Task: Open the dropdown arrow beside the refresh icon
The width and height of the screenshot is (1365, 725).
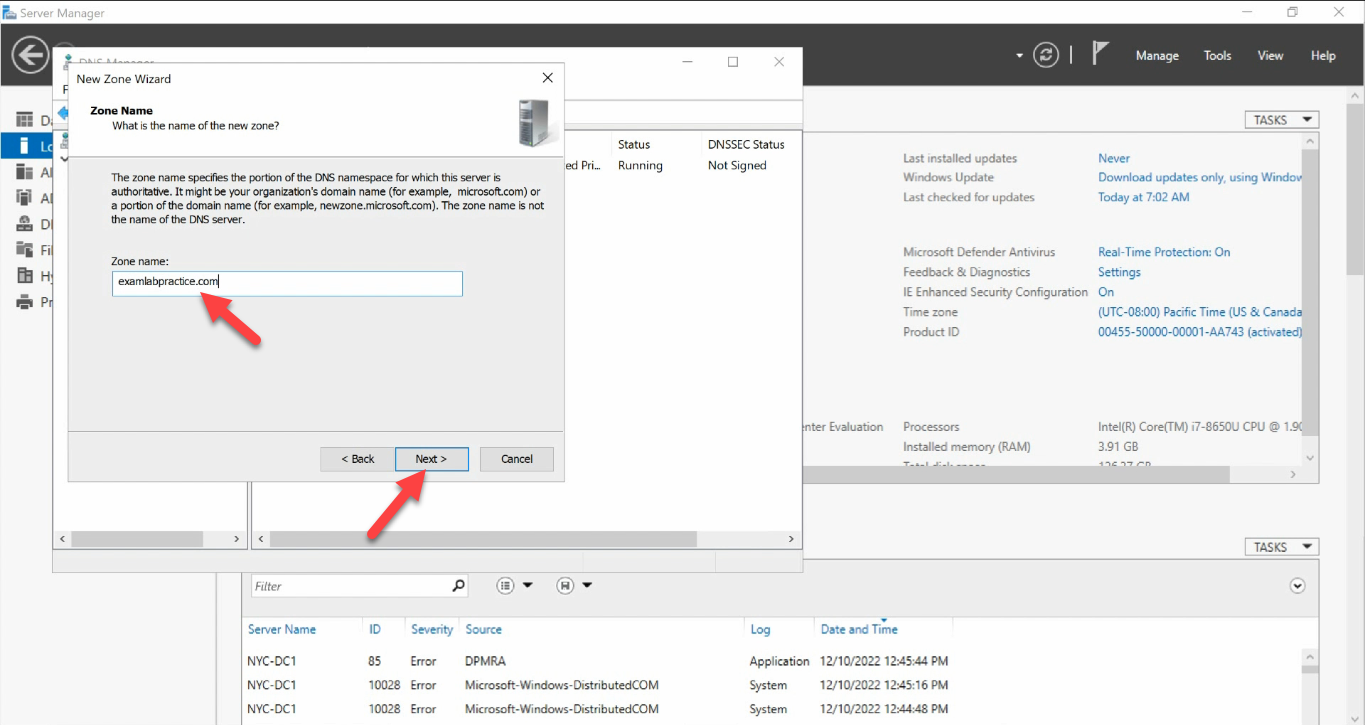Action: [1019, 56]
